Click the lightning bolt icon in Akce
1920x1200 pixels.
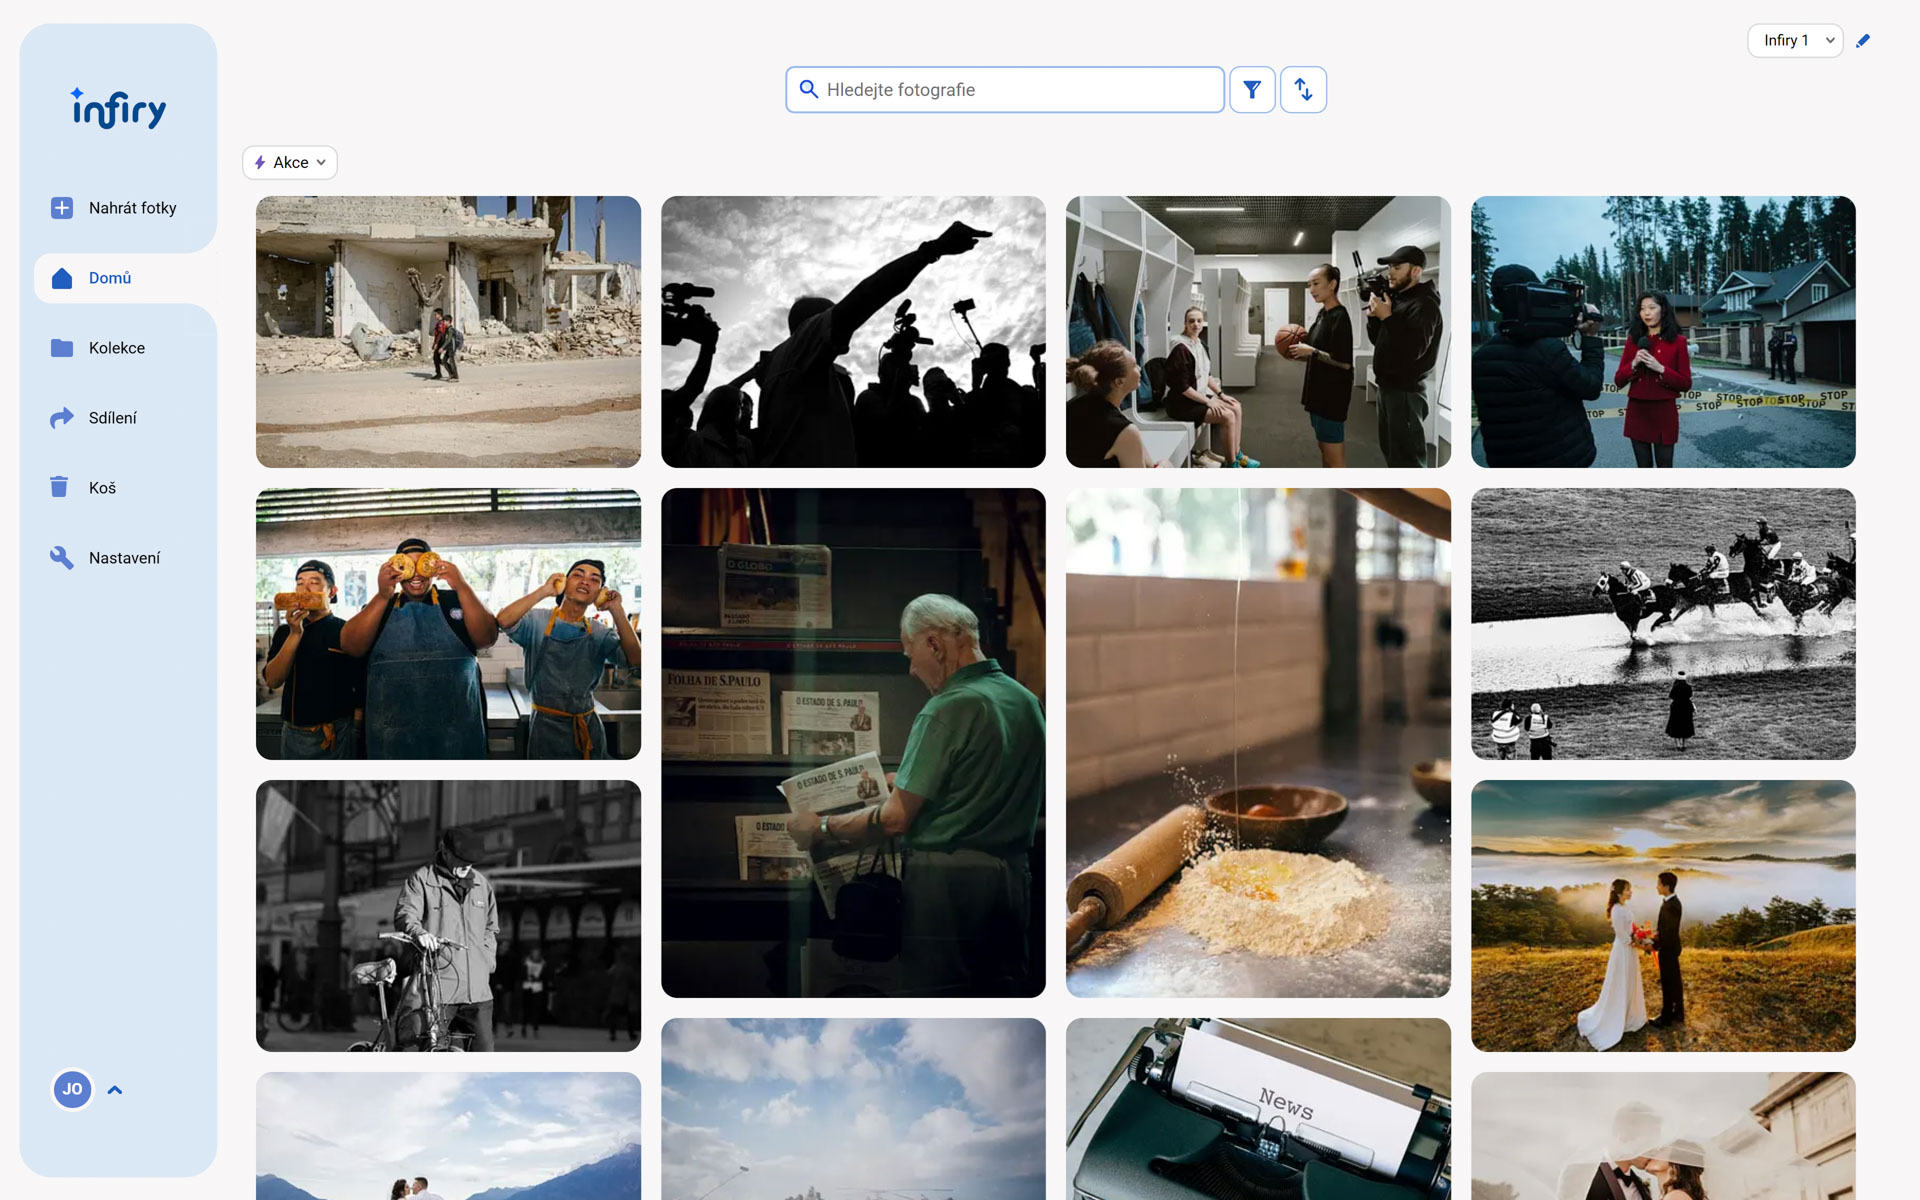tap(260, 162)
